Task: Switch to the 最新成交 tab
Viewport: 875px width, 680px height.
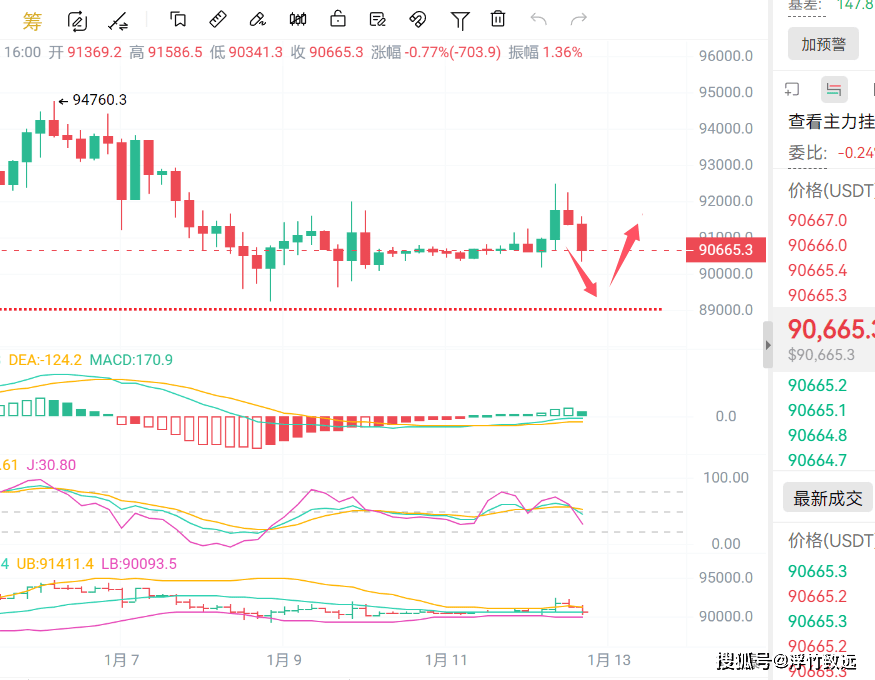Action: point(827,498)
